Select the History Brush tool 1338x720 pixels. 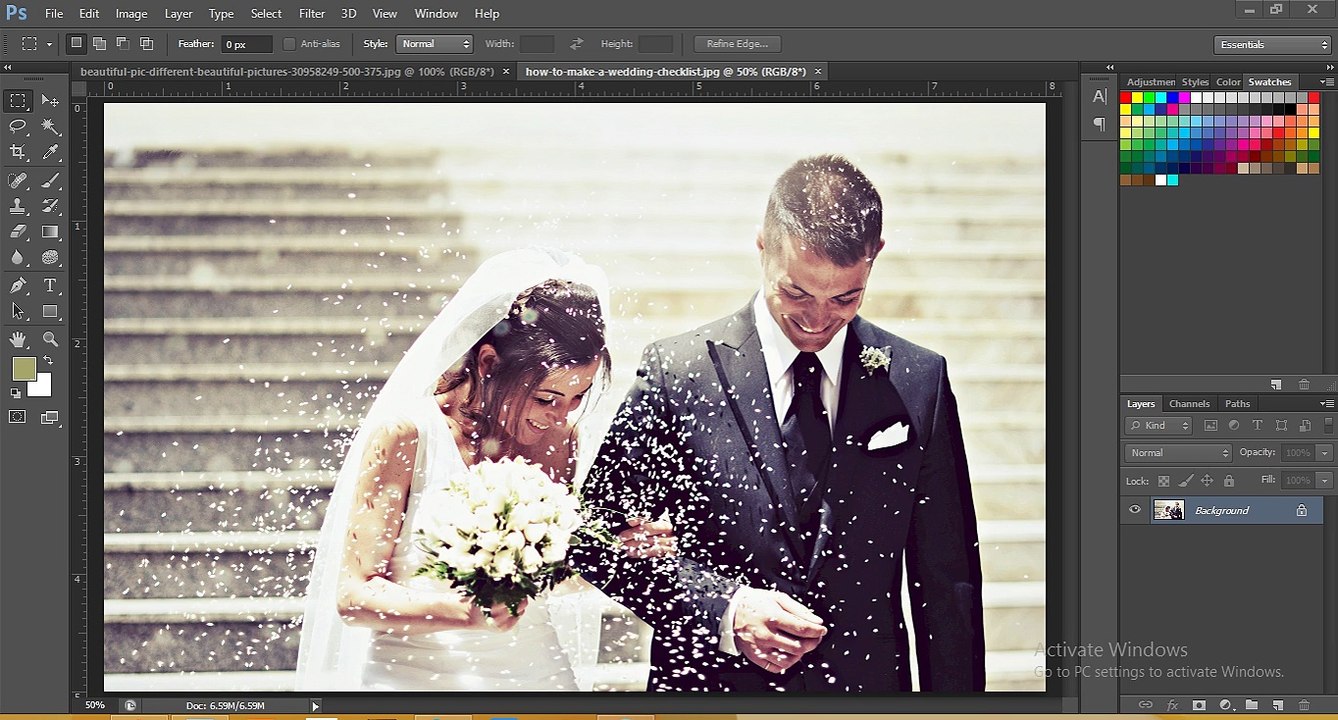[50, 206]
